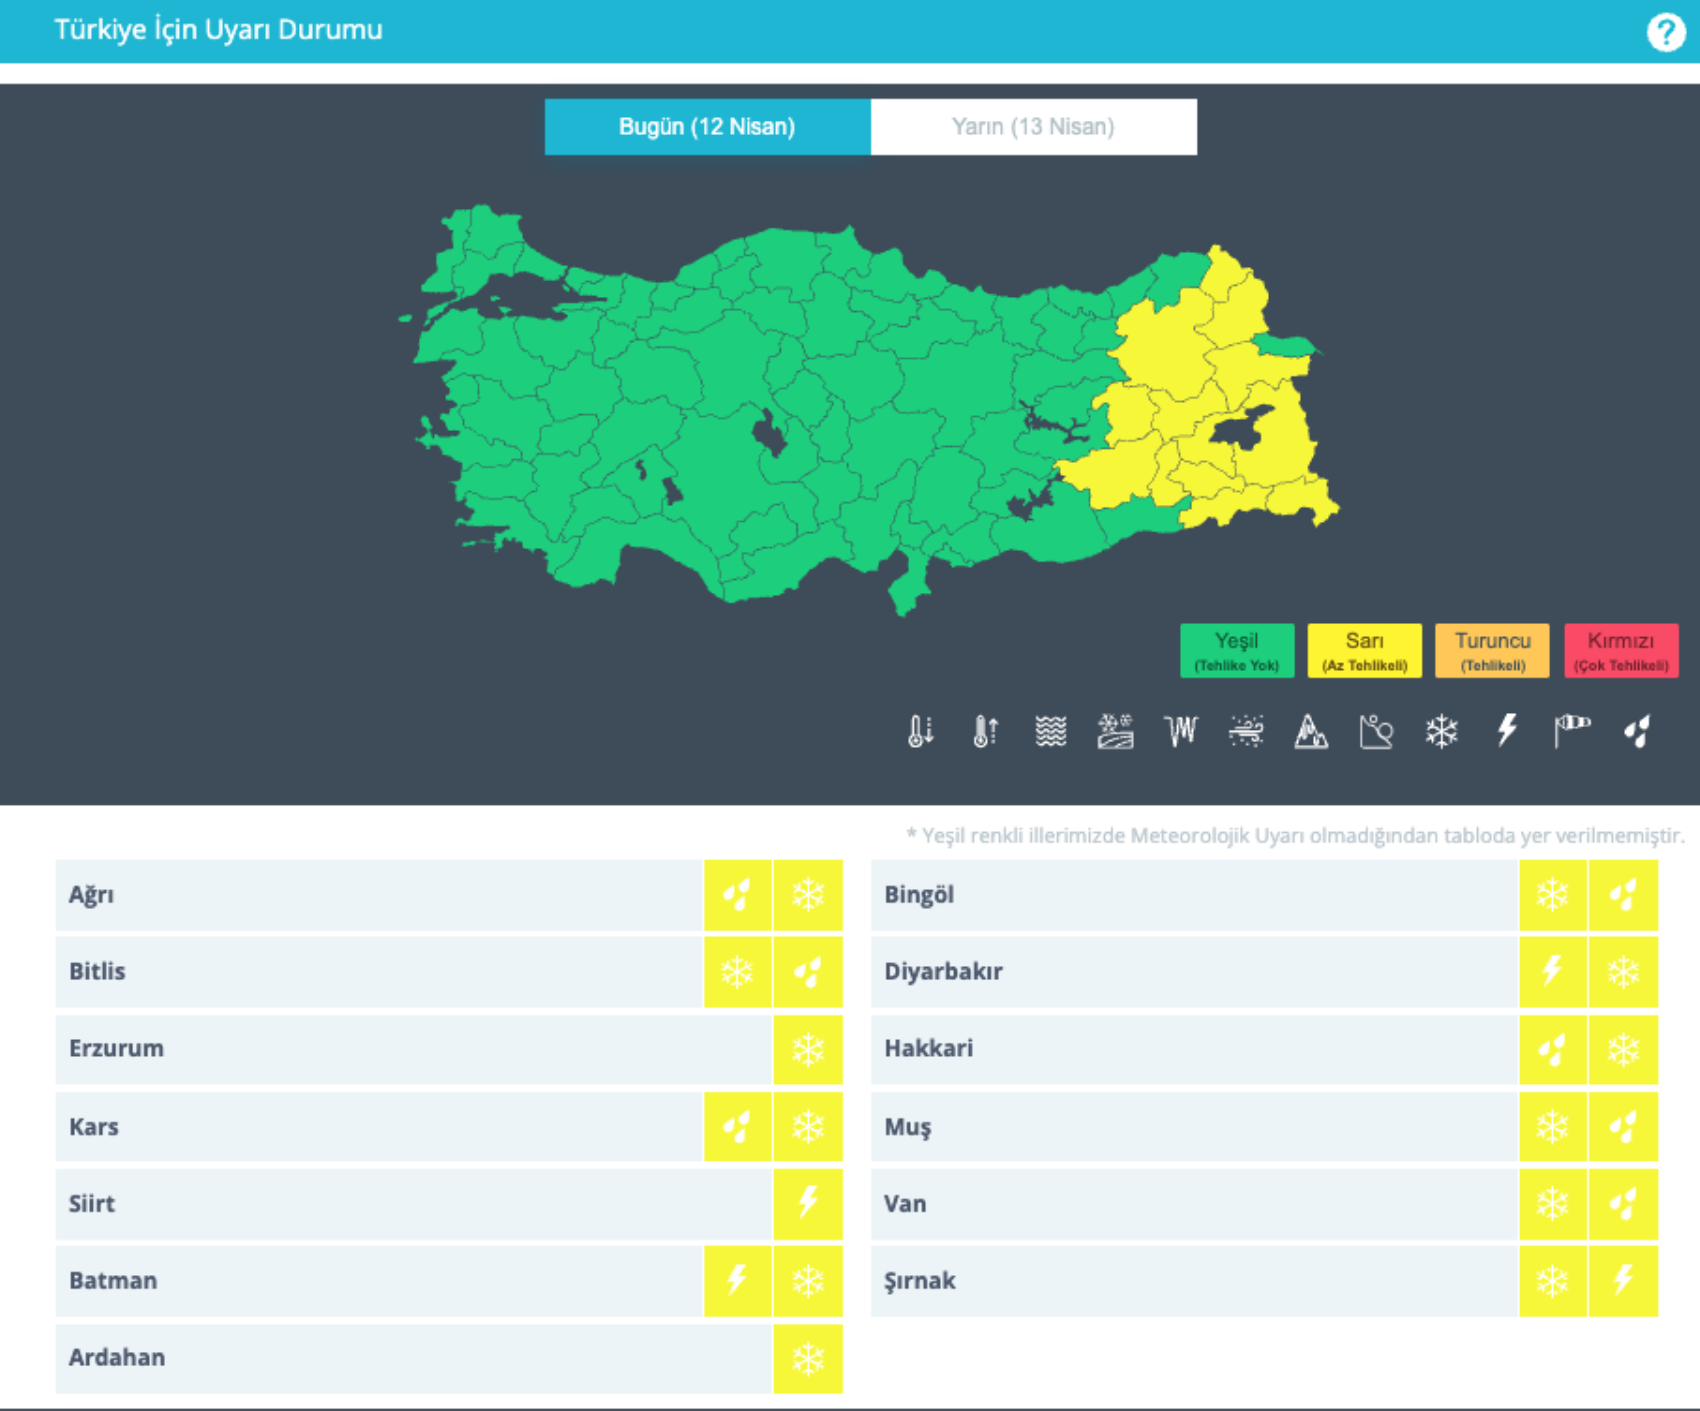Click the avalanche mountain icon
The width and height of the screenshot is (1700, 1411).
1310,732
